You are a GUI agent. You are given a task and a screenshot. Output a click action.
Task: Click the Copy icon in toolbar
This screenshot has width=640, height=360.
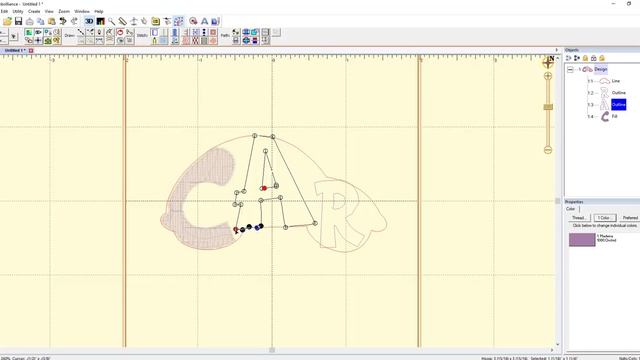40,21
